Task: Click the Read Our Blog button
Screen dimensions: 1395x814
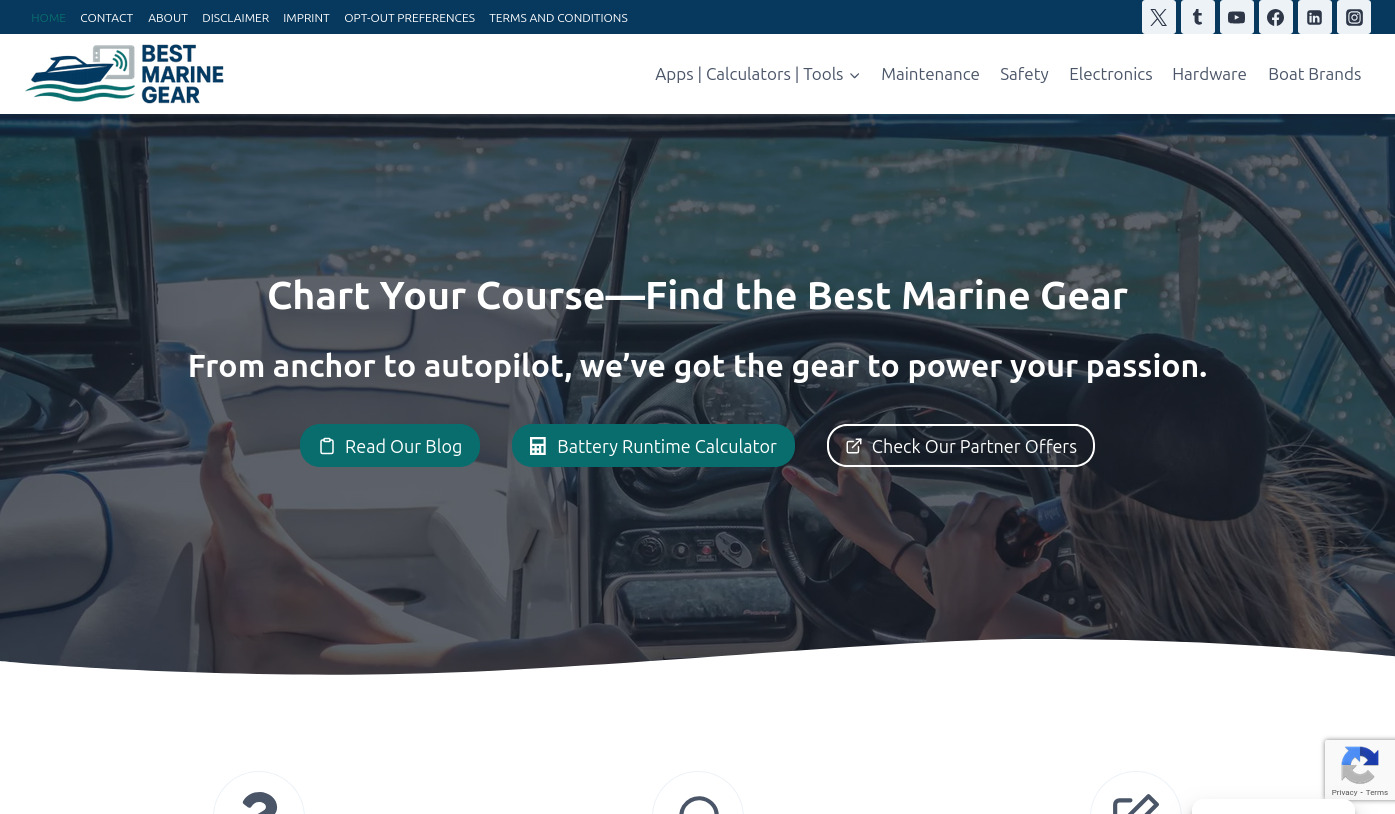Action: (x=390, y=446)
